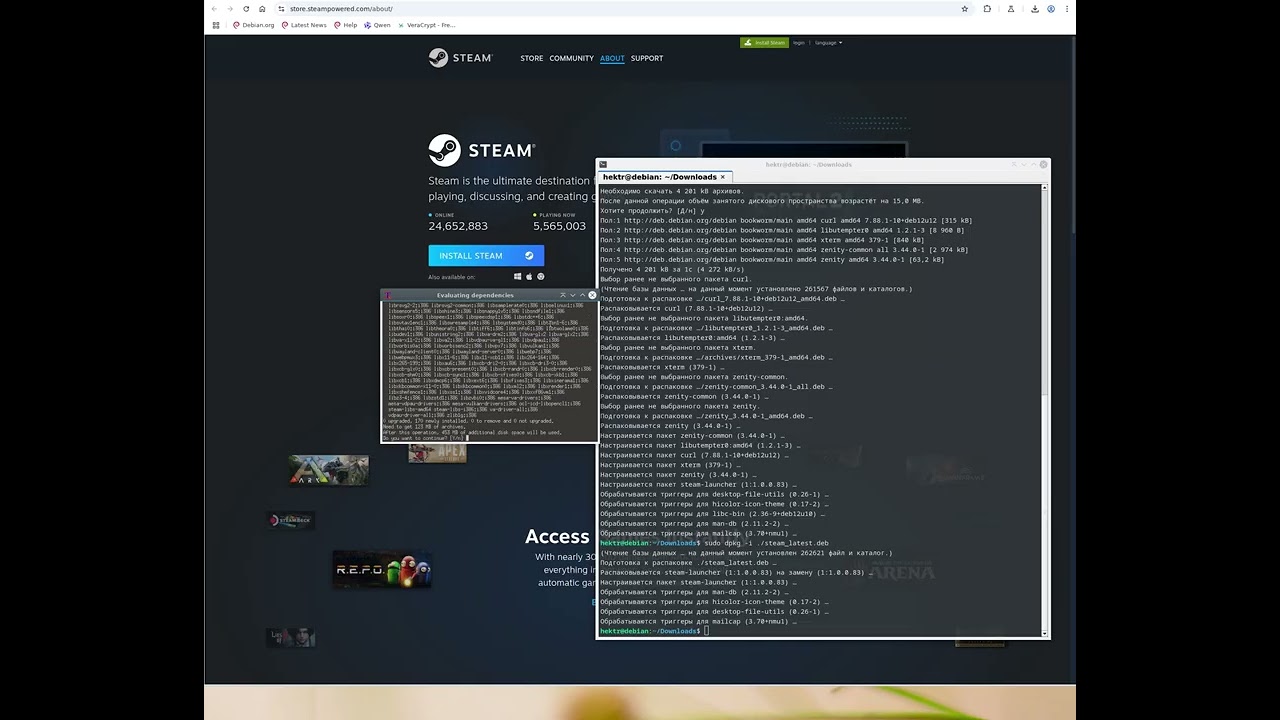Open the Help bookmark
Viewport: 1280px width, 720px height.
click(x=345, y=25)
